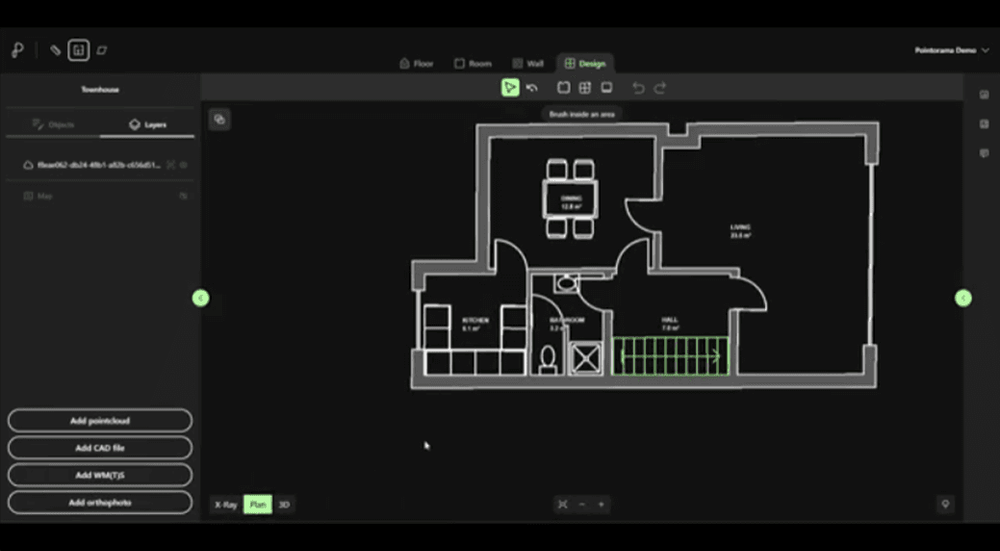
Task: Select the ruler measure tool at top-left
Action: (55, 50)
